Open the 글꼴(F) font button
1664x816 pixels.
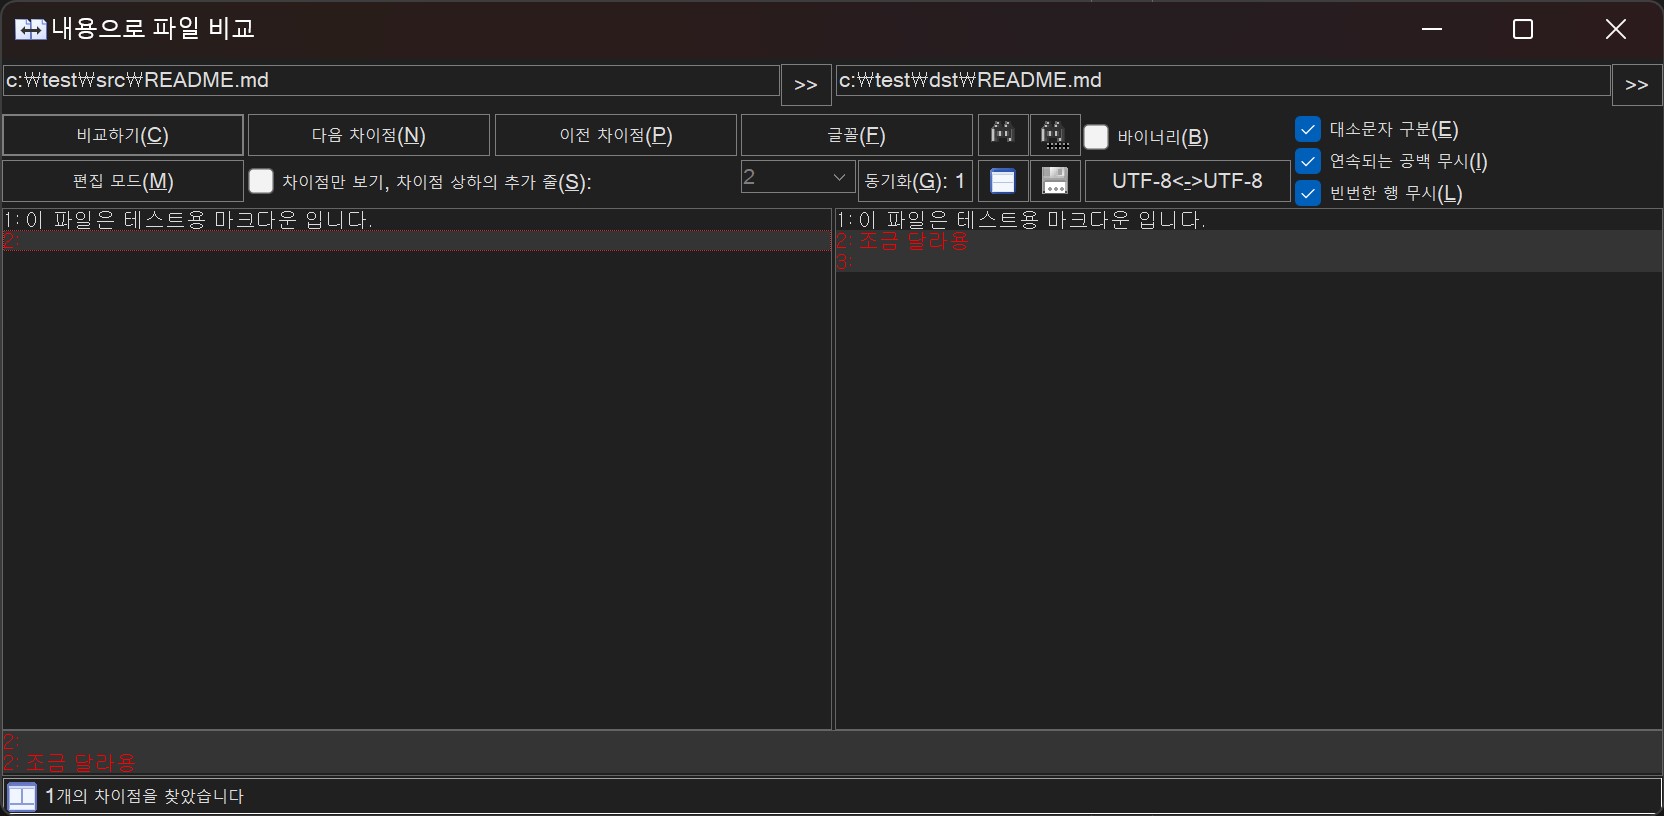857,135
